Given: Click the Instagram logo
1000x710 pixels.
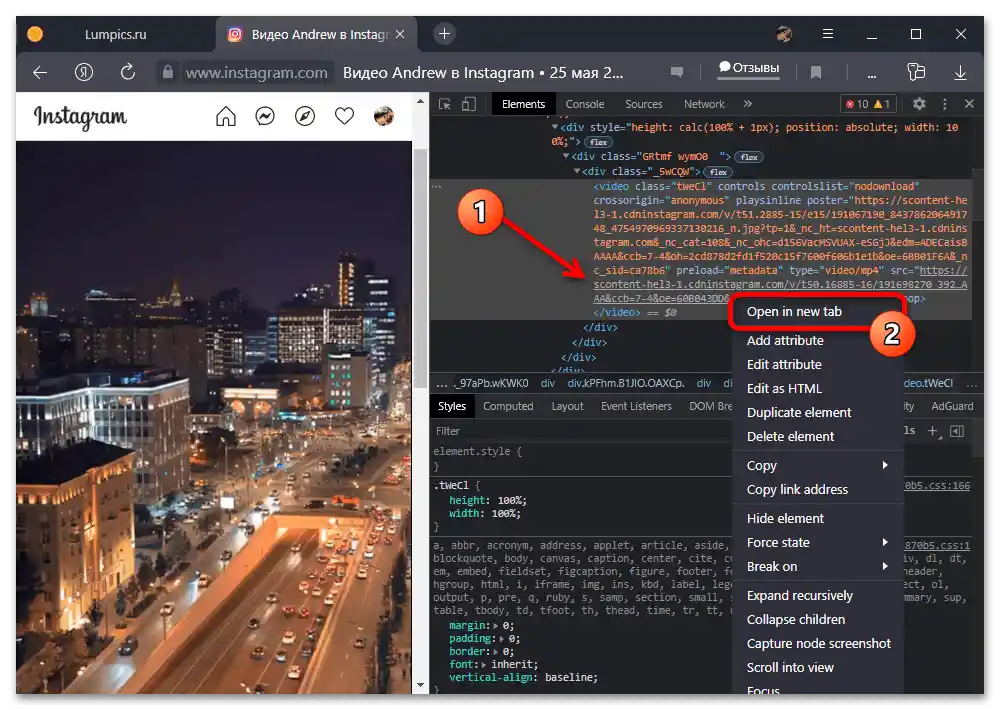Looking at the screenshot, I should 80,117.
